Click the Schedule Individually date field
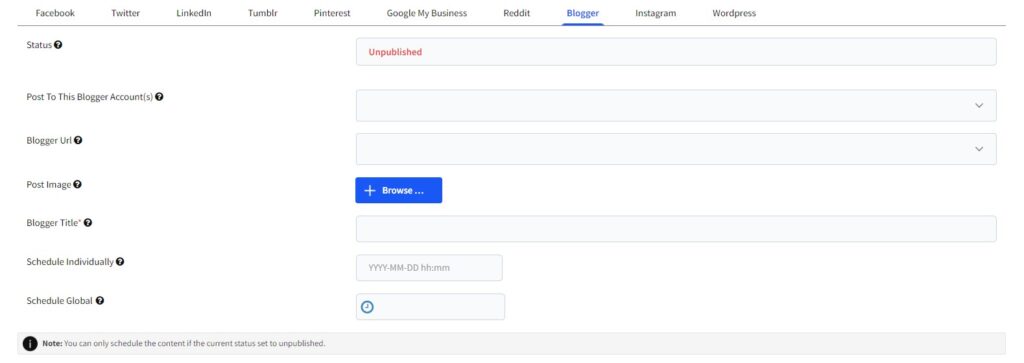Viewport: 1024px width, 363px height. coord(429,268)
